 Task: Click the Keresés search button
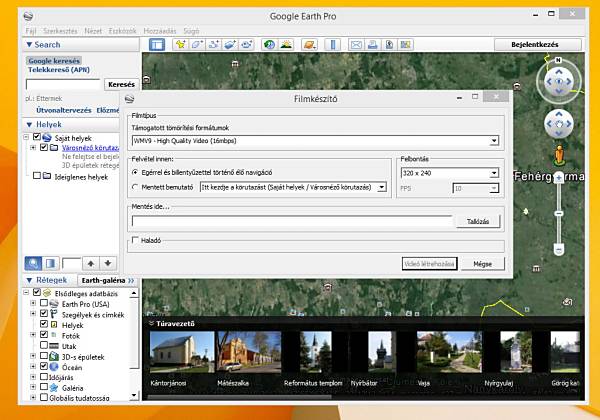[121, 85]
